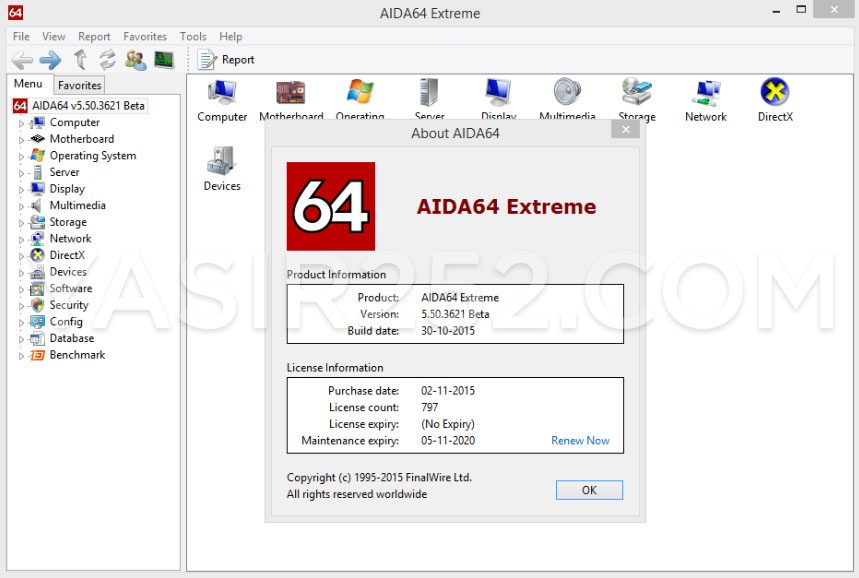Image resolution: width=859 pixels, height=578 pixels.
Task: Select the Database tree icon
Action: click(37, 339)
